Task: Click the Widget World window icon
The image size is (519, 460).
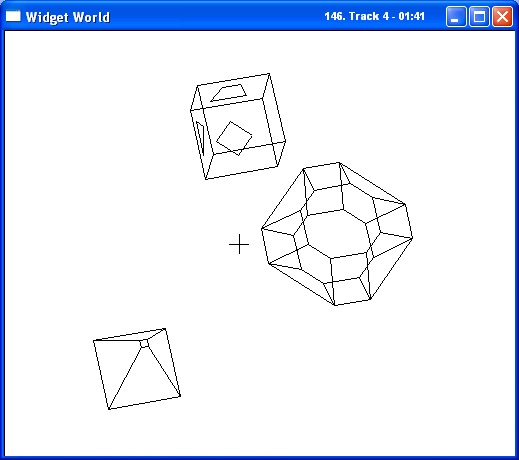Action: coord(13,16)
